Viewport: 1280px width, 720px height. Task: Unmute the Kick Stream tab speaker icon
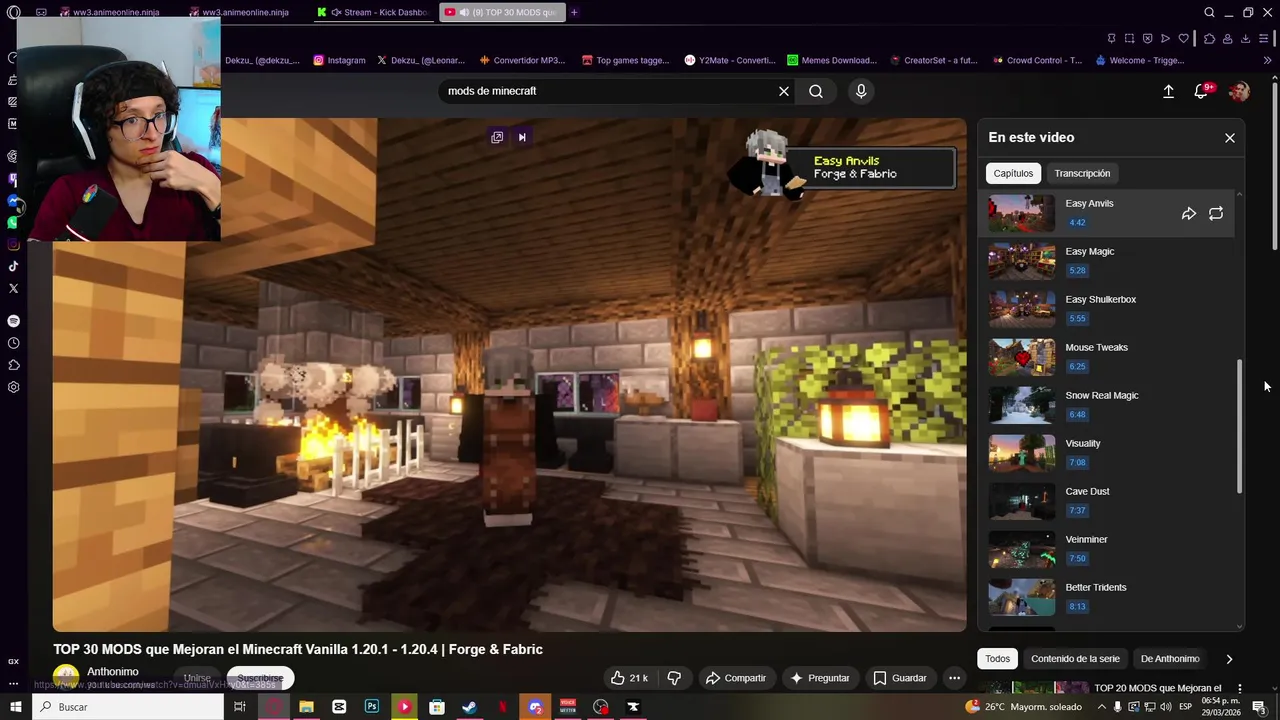(335, 12)
